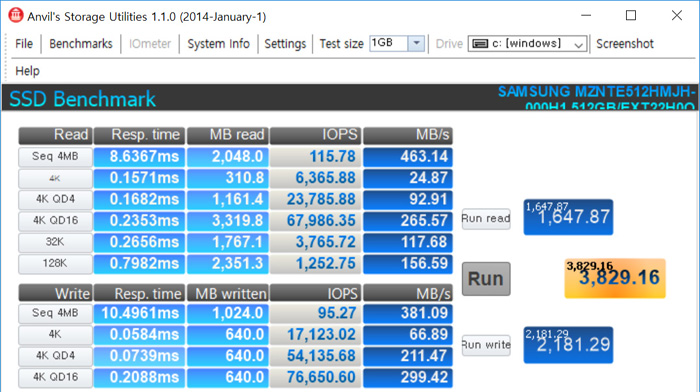This screenshot has width=700, height=392.
Task: Click the Write column header
Action: click(55, 294)
